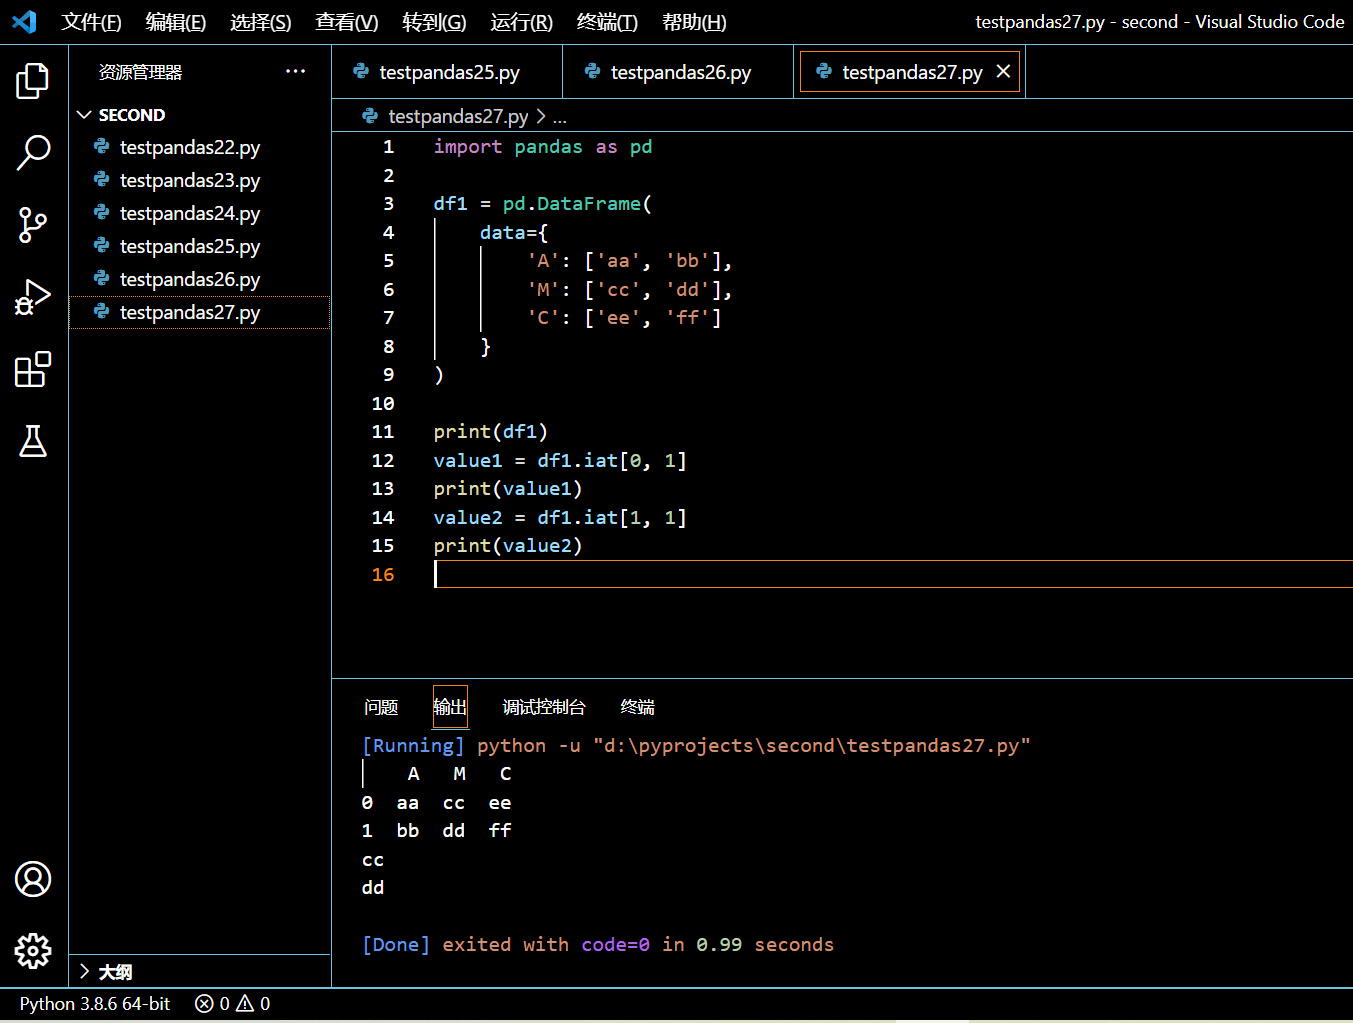Click line number 3 in gutter
The image size is (1353, 1023).
point(389,203)
